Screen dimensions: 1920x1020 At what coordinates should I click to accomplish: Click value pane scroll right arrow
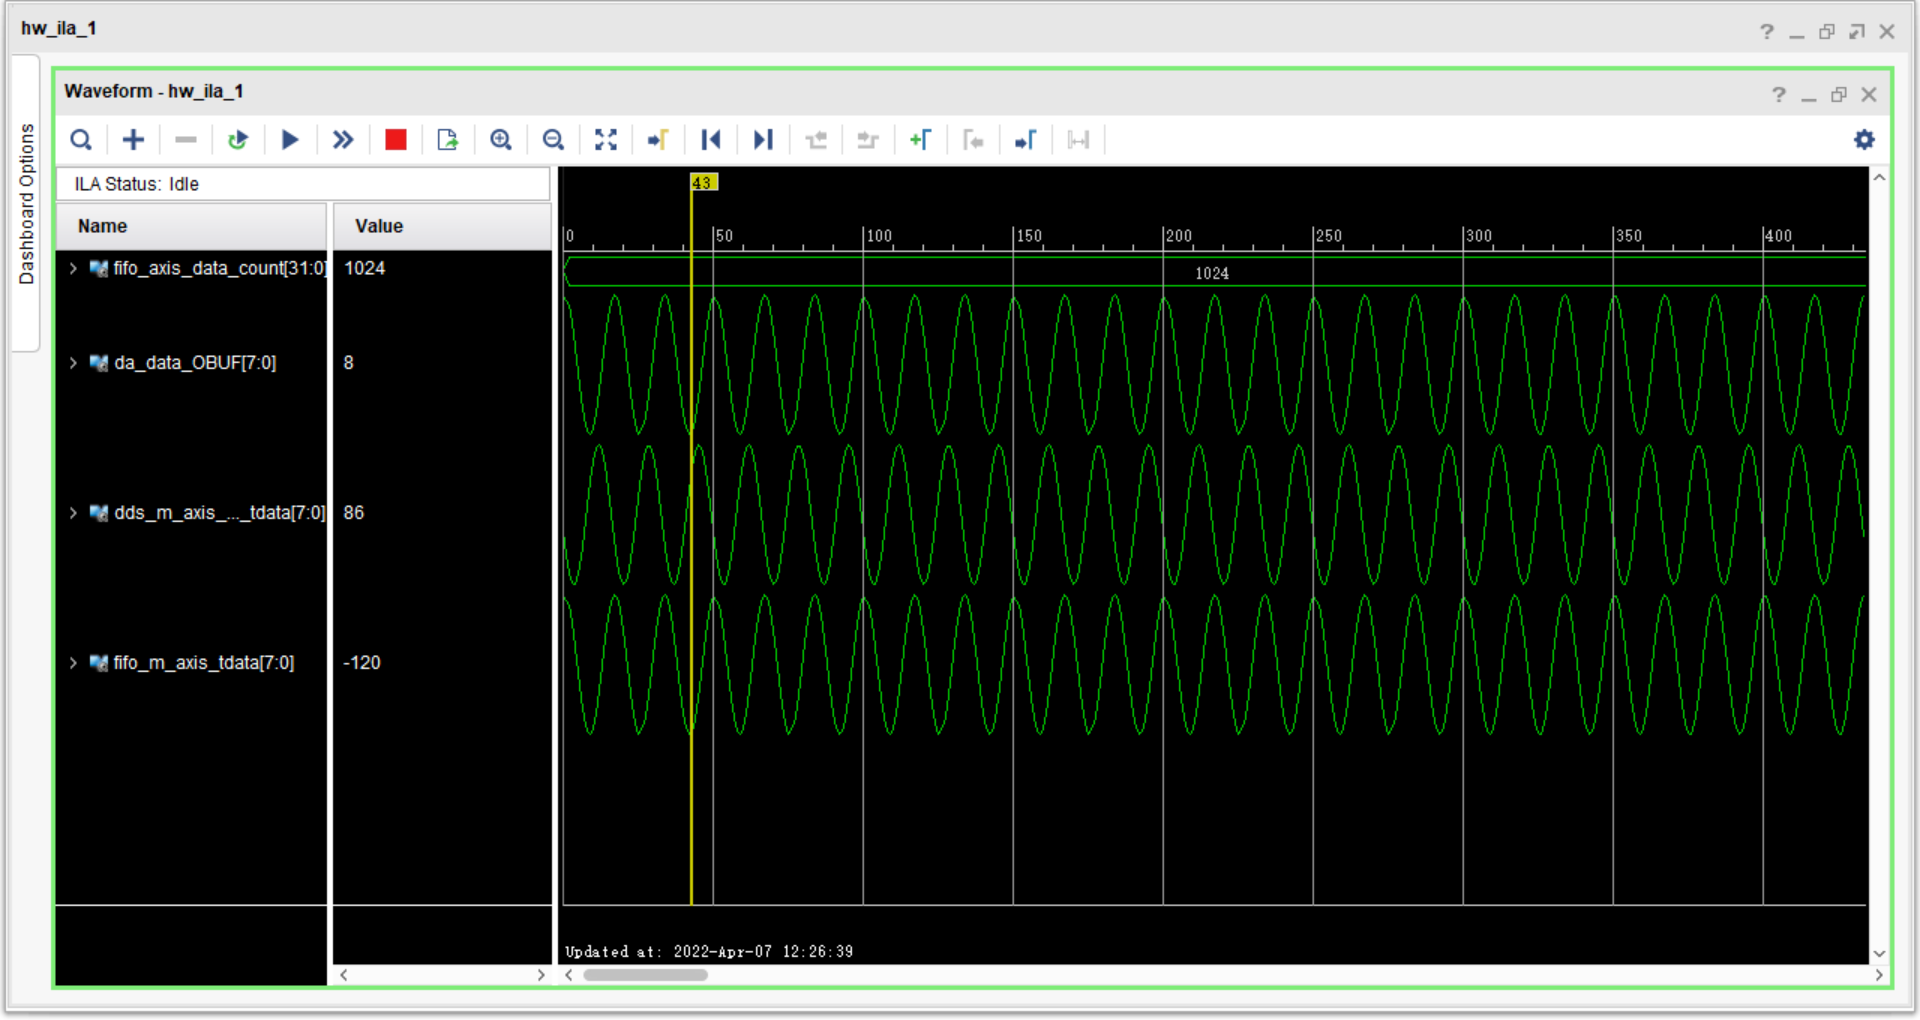point(541,975)
